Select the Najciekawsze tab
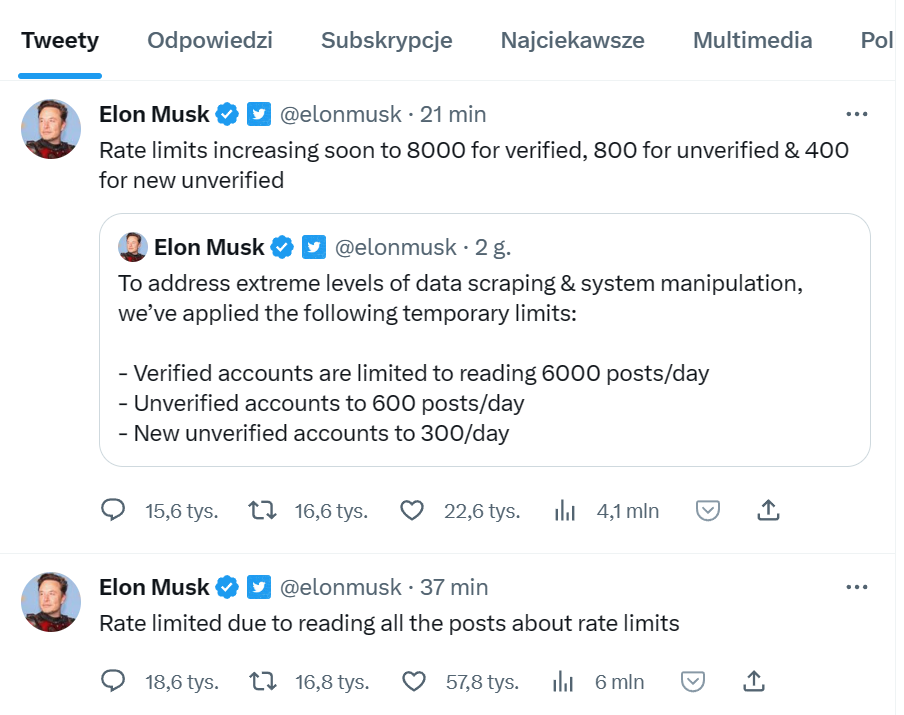 click(x=572, y=41)
